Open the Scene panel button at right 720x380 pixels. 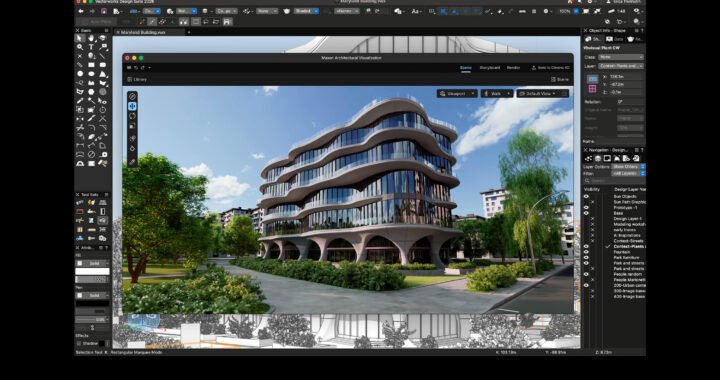tap(560, 79)
